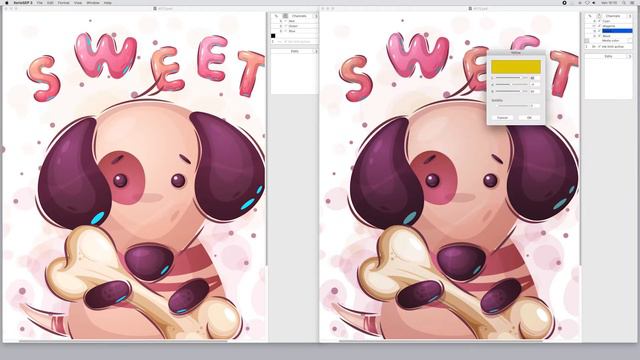
Task: Toggle Blue channel checkbox in left window
Action: click(x=285, y=31)
